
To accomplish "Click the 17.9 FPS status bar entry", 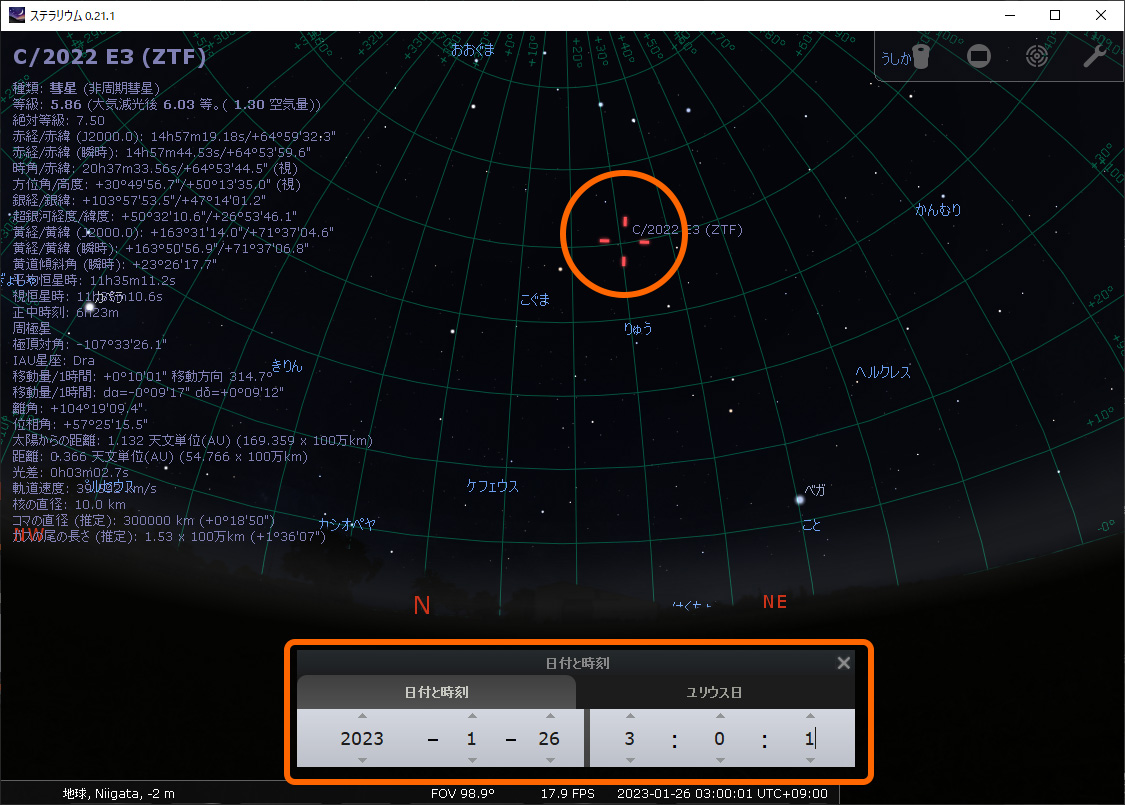I will pyautogui.click(x=568, y=794).
